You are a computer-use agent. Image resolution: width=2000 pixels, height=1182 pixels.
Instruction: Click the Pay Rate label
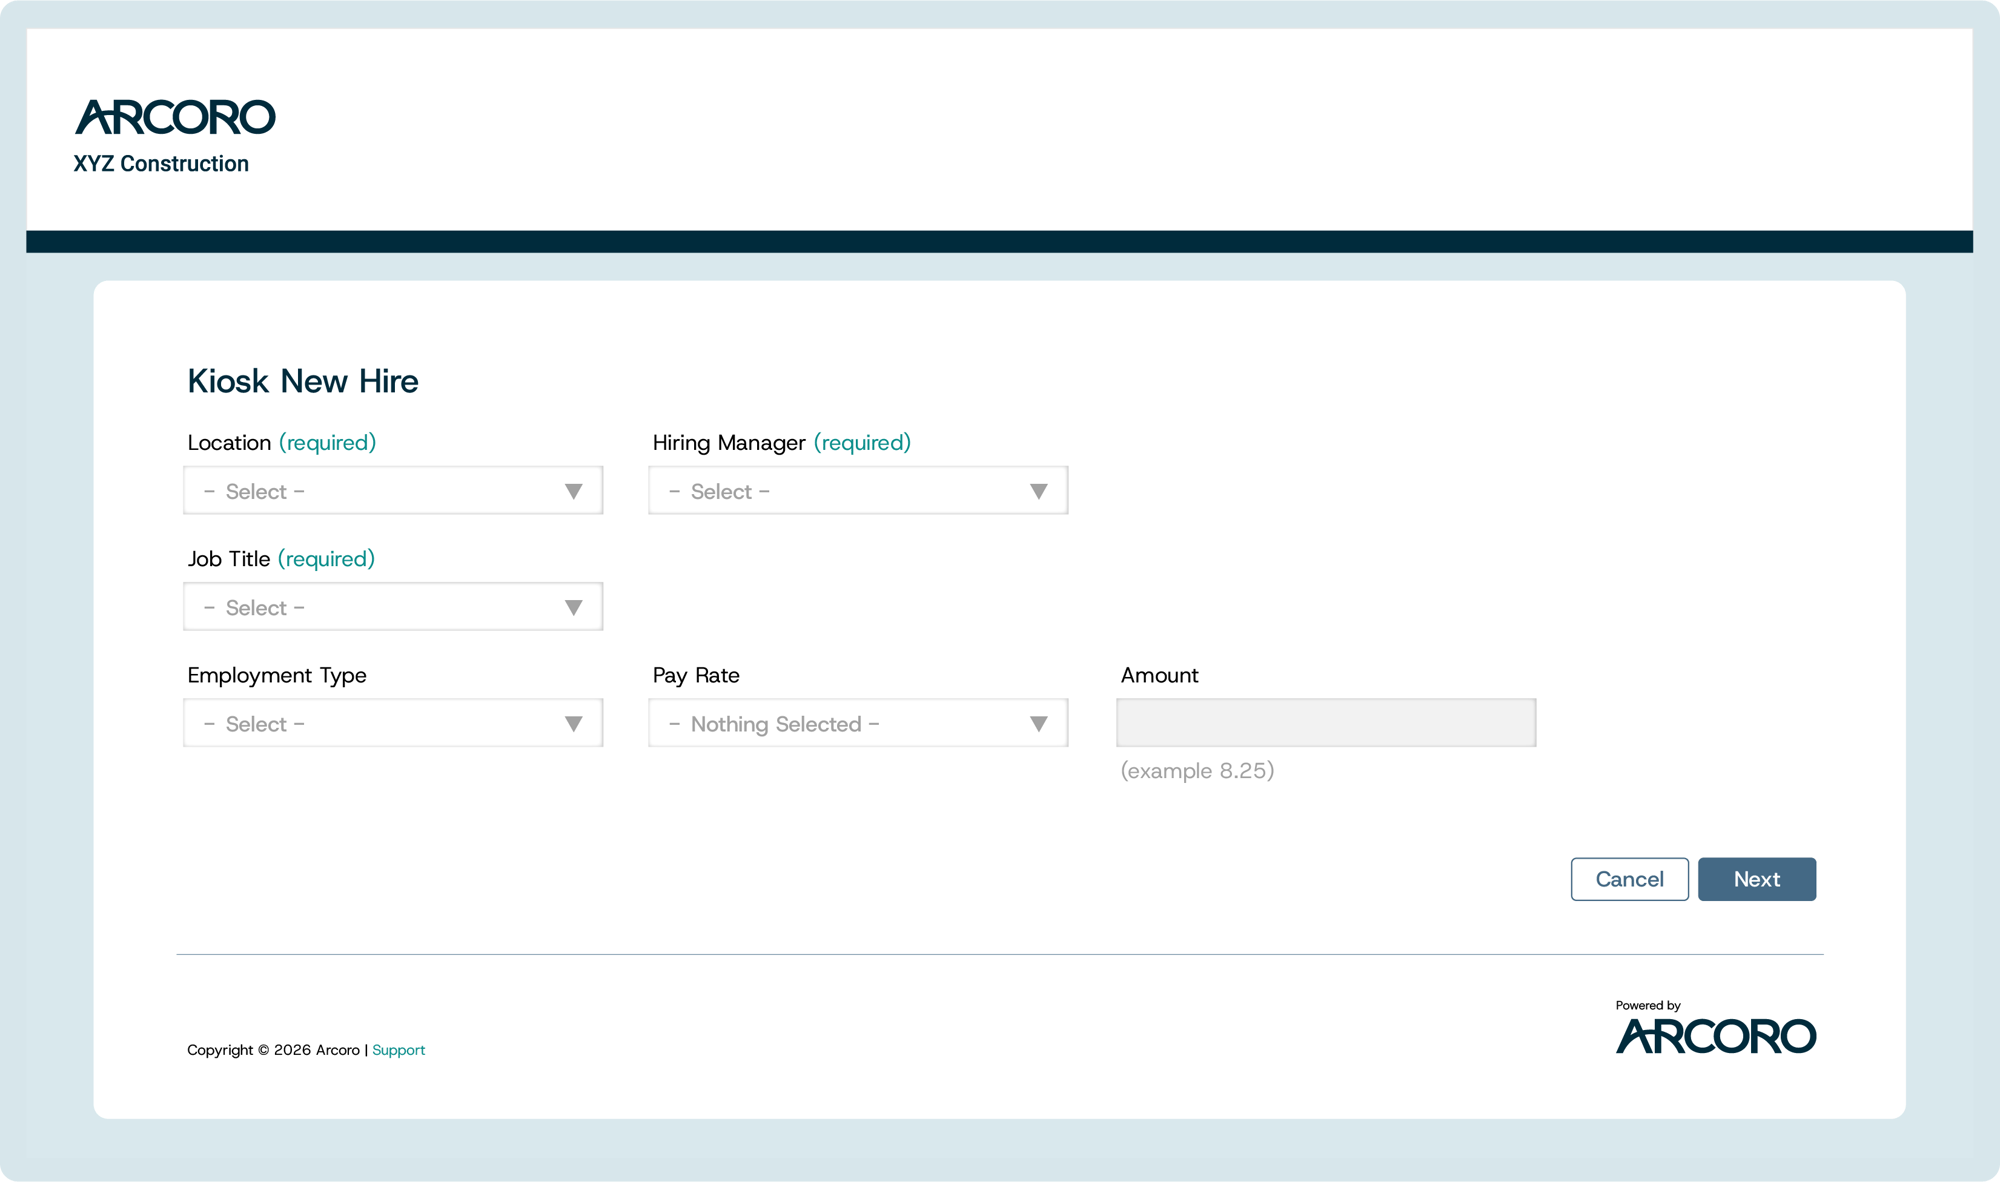click(696, 675)
